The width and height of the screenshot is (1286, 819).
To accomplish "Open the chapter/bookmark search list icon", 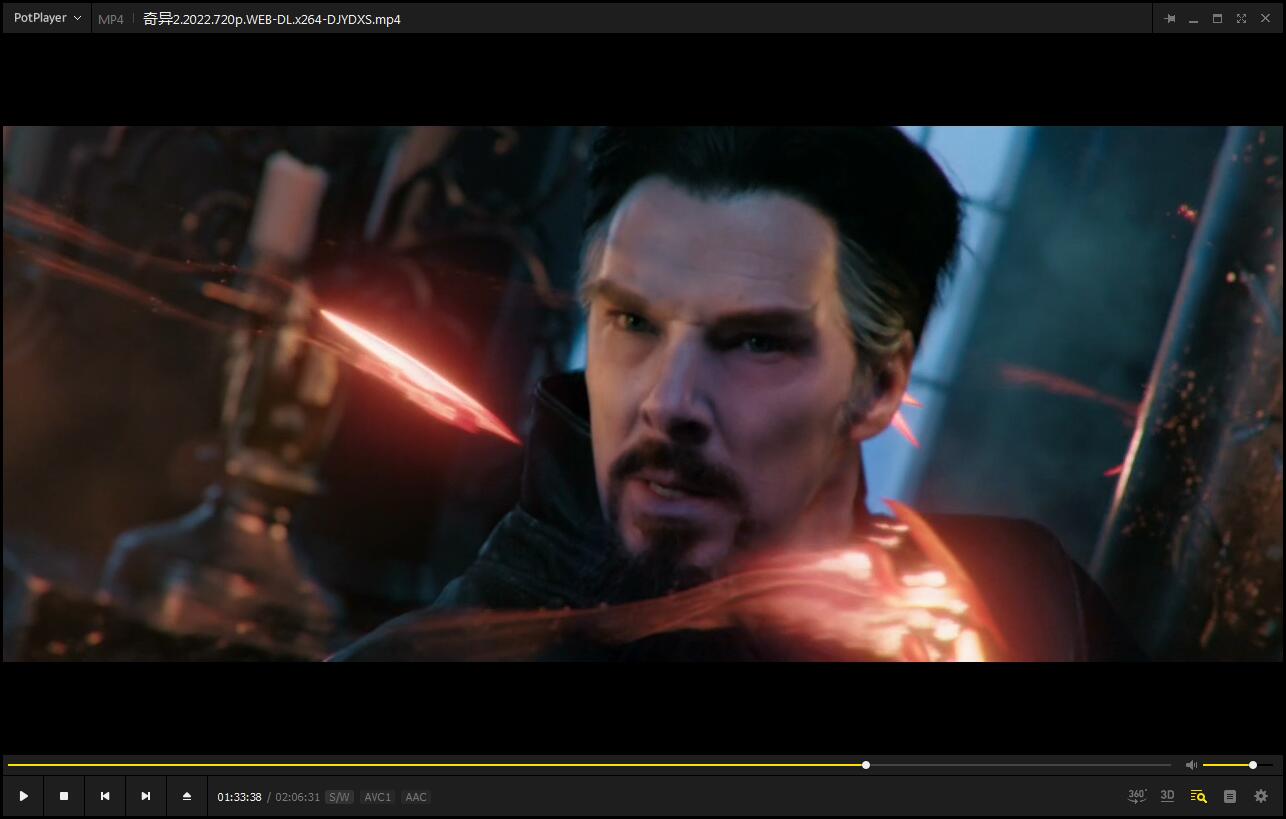I will pos(1198,796).
